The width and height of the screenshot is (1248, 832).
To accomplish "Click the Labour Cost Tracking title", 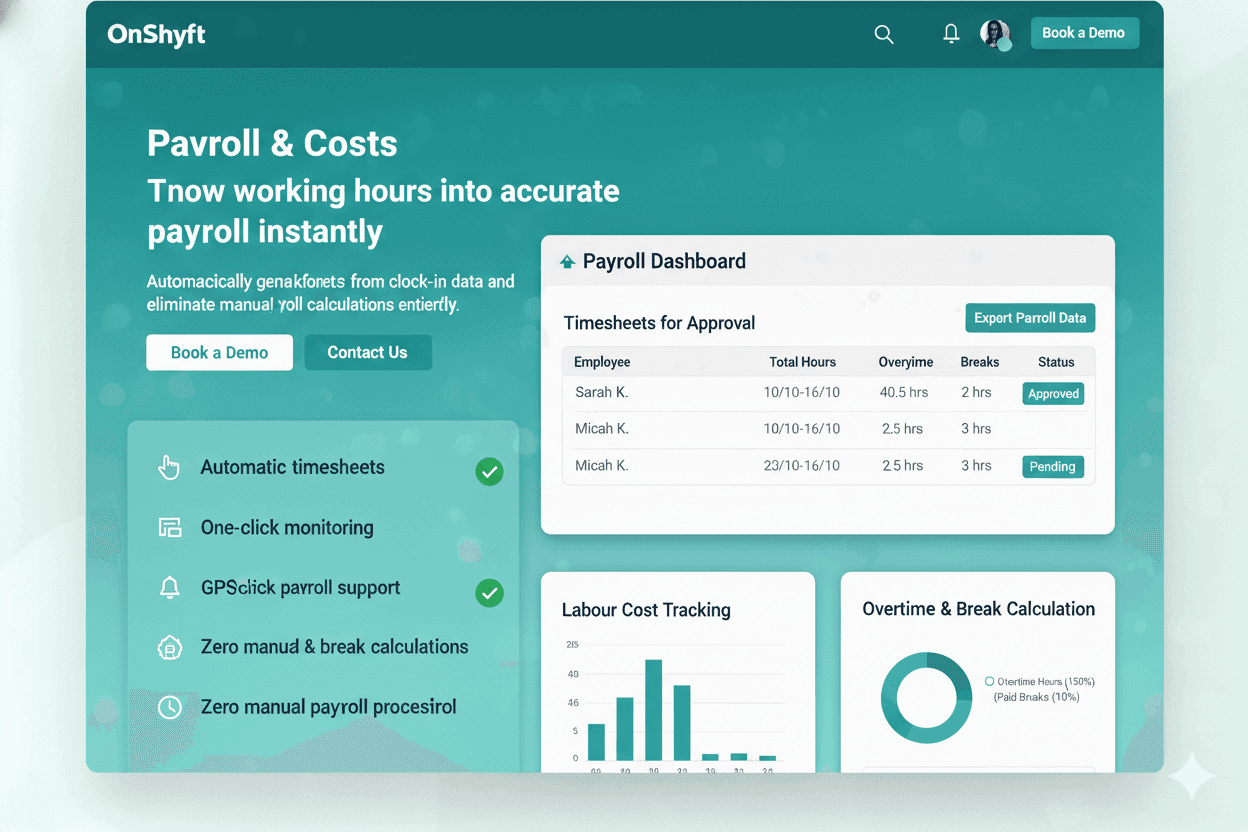I will click(646, 610).
